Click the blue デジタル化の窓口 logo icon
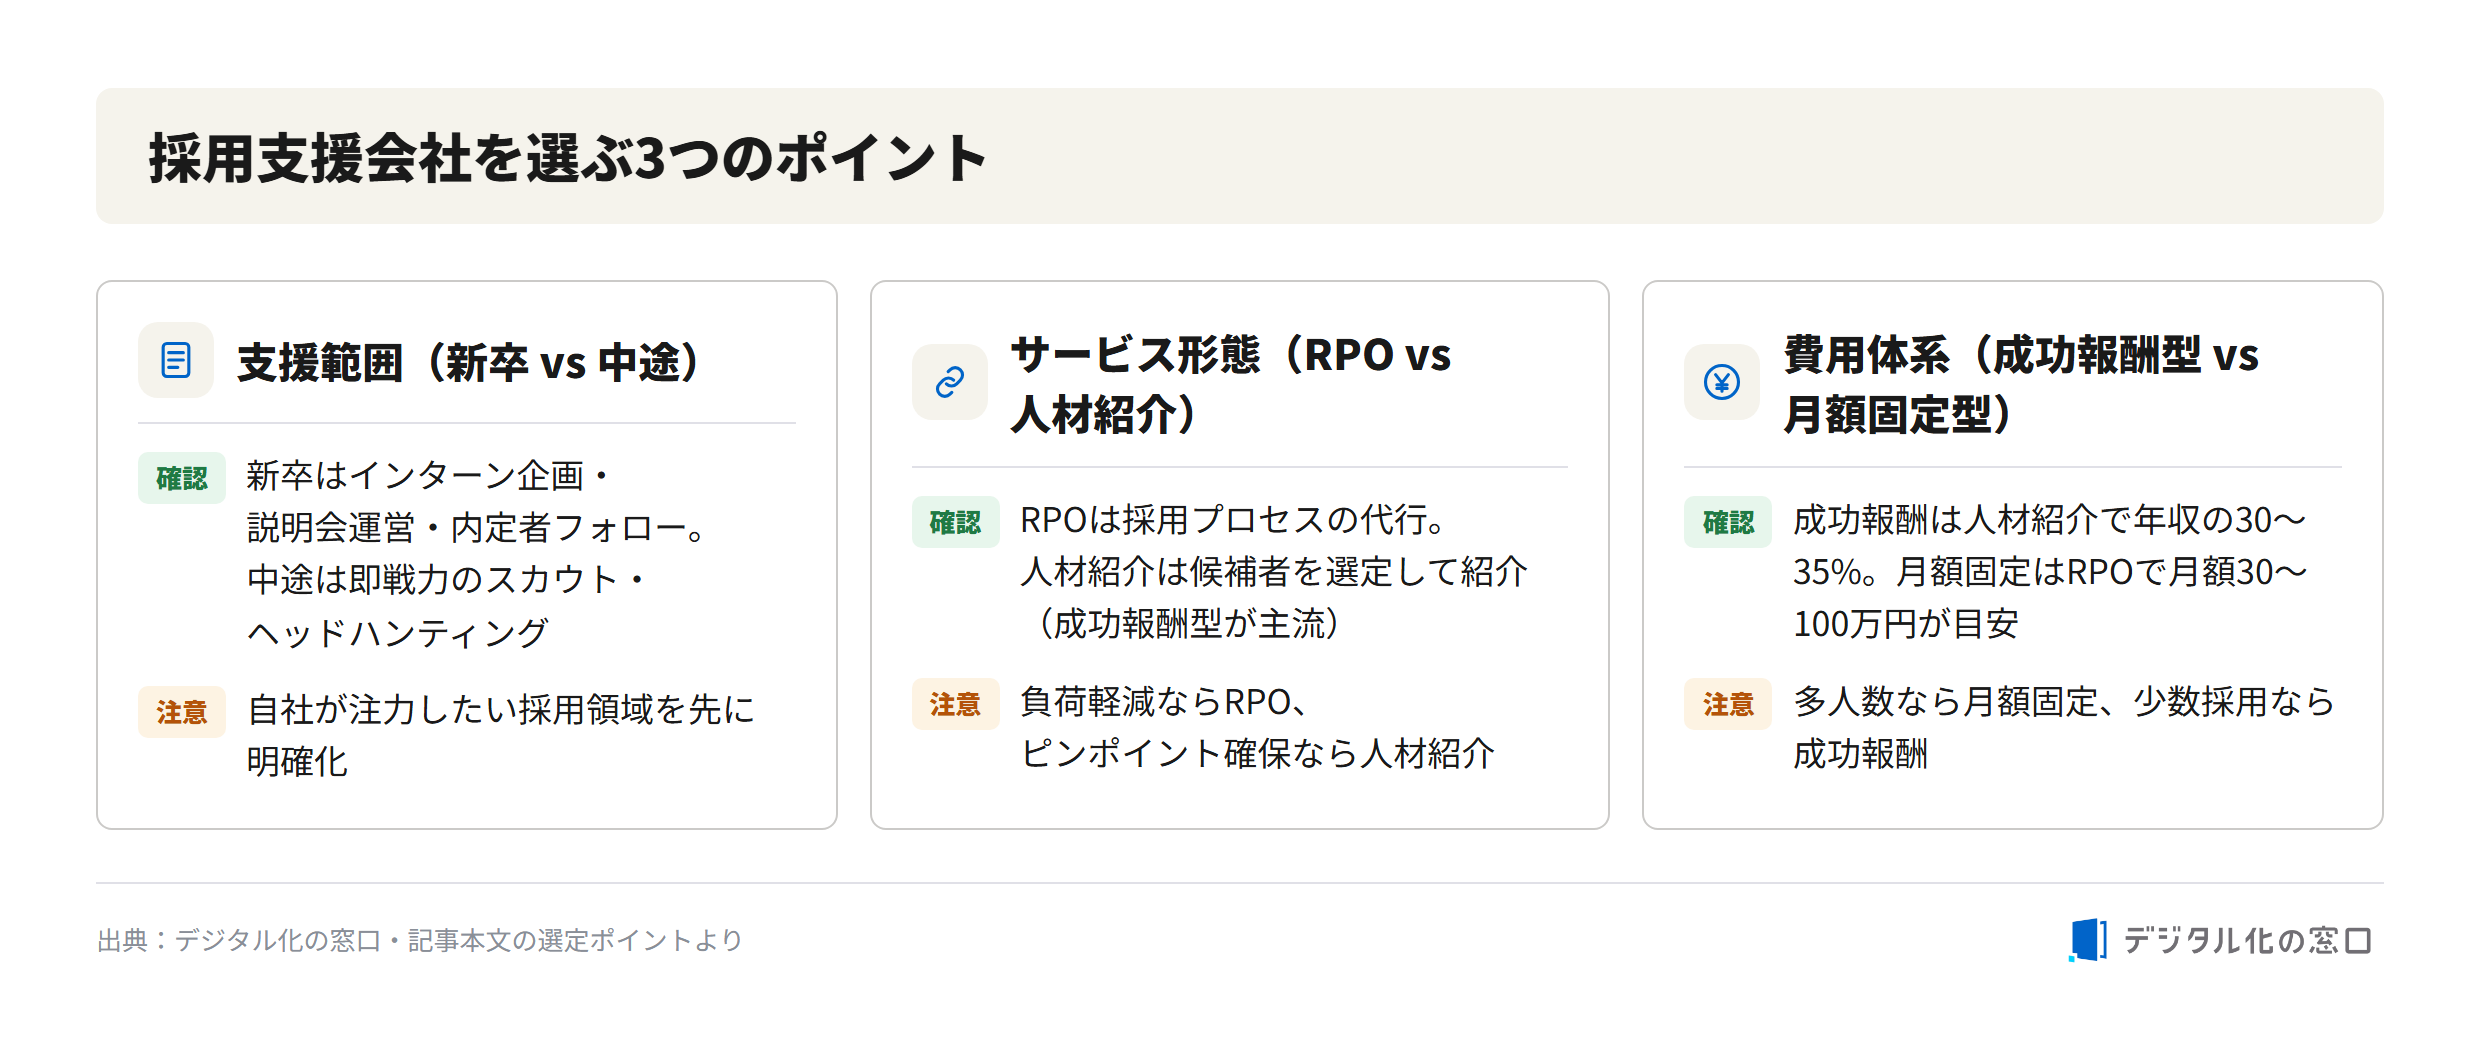The width and height of the screenshot is (2480, 1056). click(x=2088, y=940)
